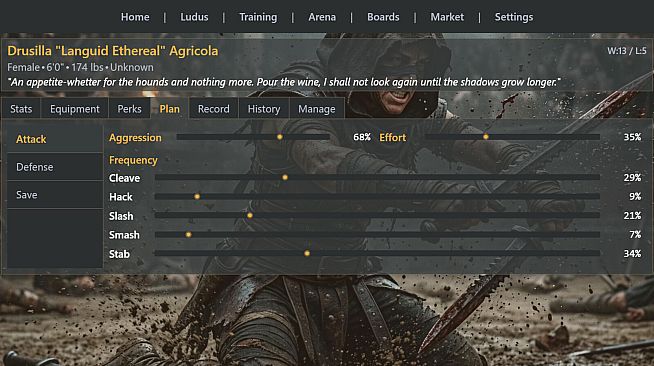Open the Training section
Screen dimensions: 654x366
(x=258, y=17)
